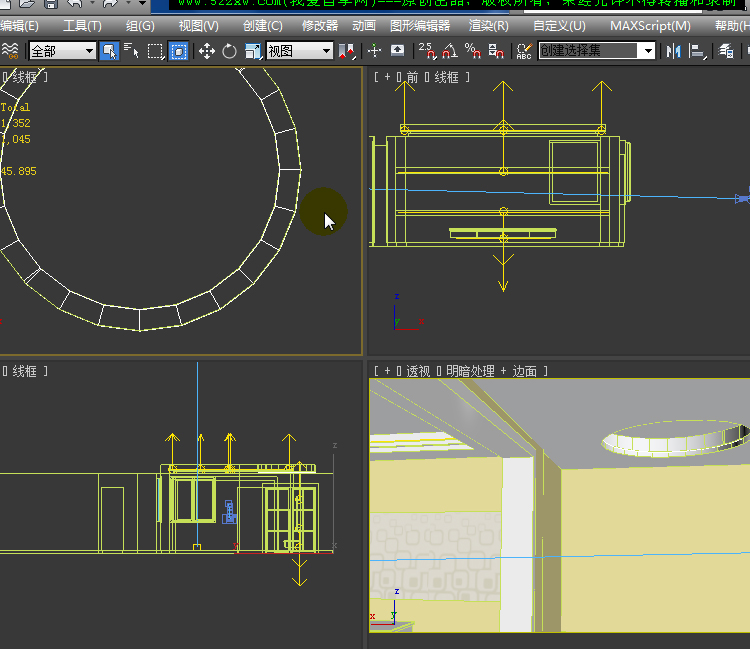This screenshot has height=649, width=750.
Task: Click the Redo arrow icon
Action: click(110, 4)
